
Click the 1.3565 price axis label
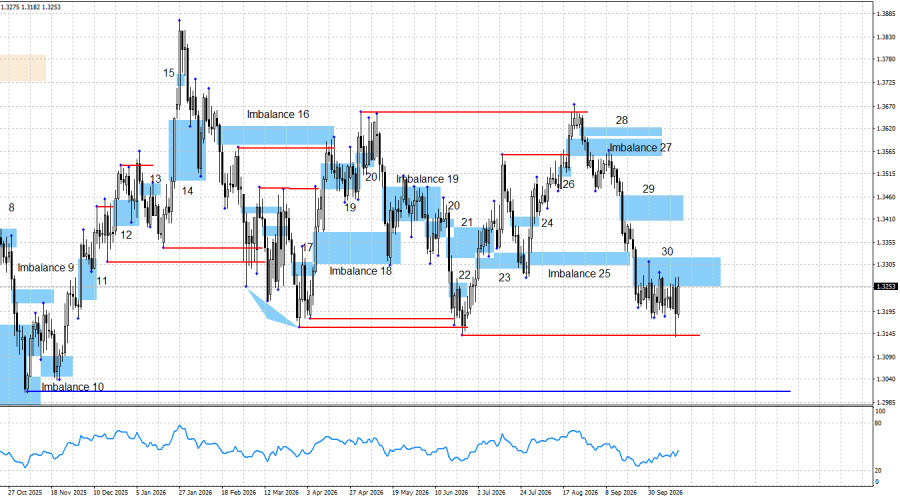tap(886, 152)
